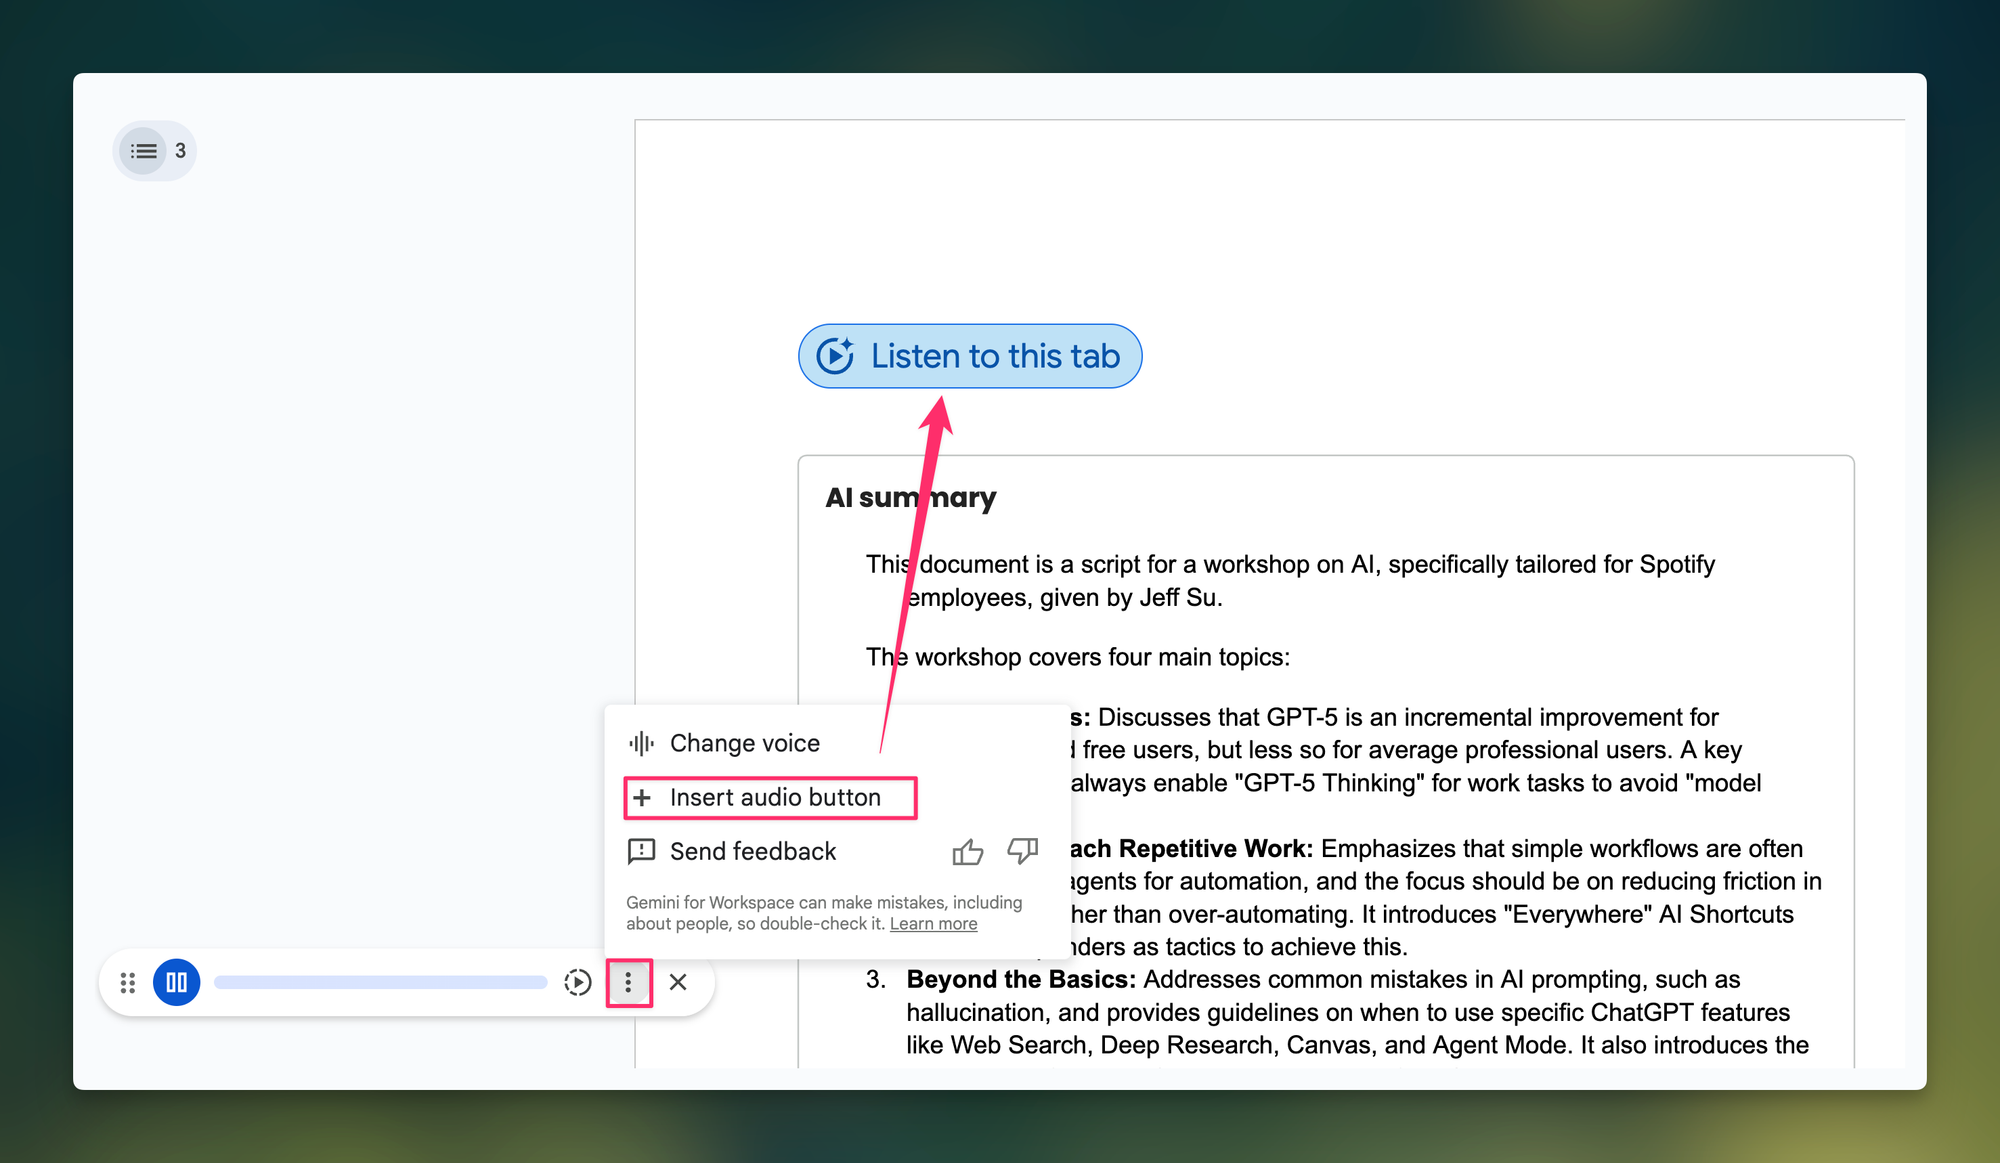Click the Beyond the Basics list item

click(x=1021, y=979)
